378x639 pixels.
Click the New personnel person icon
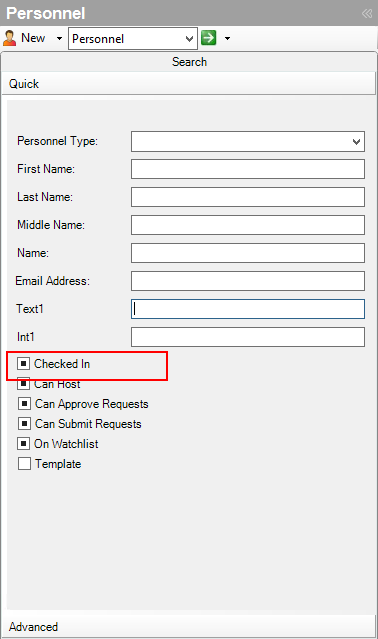tap(9, 38)
